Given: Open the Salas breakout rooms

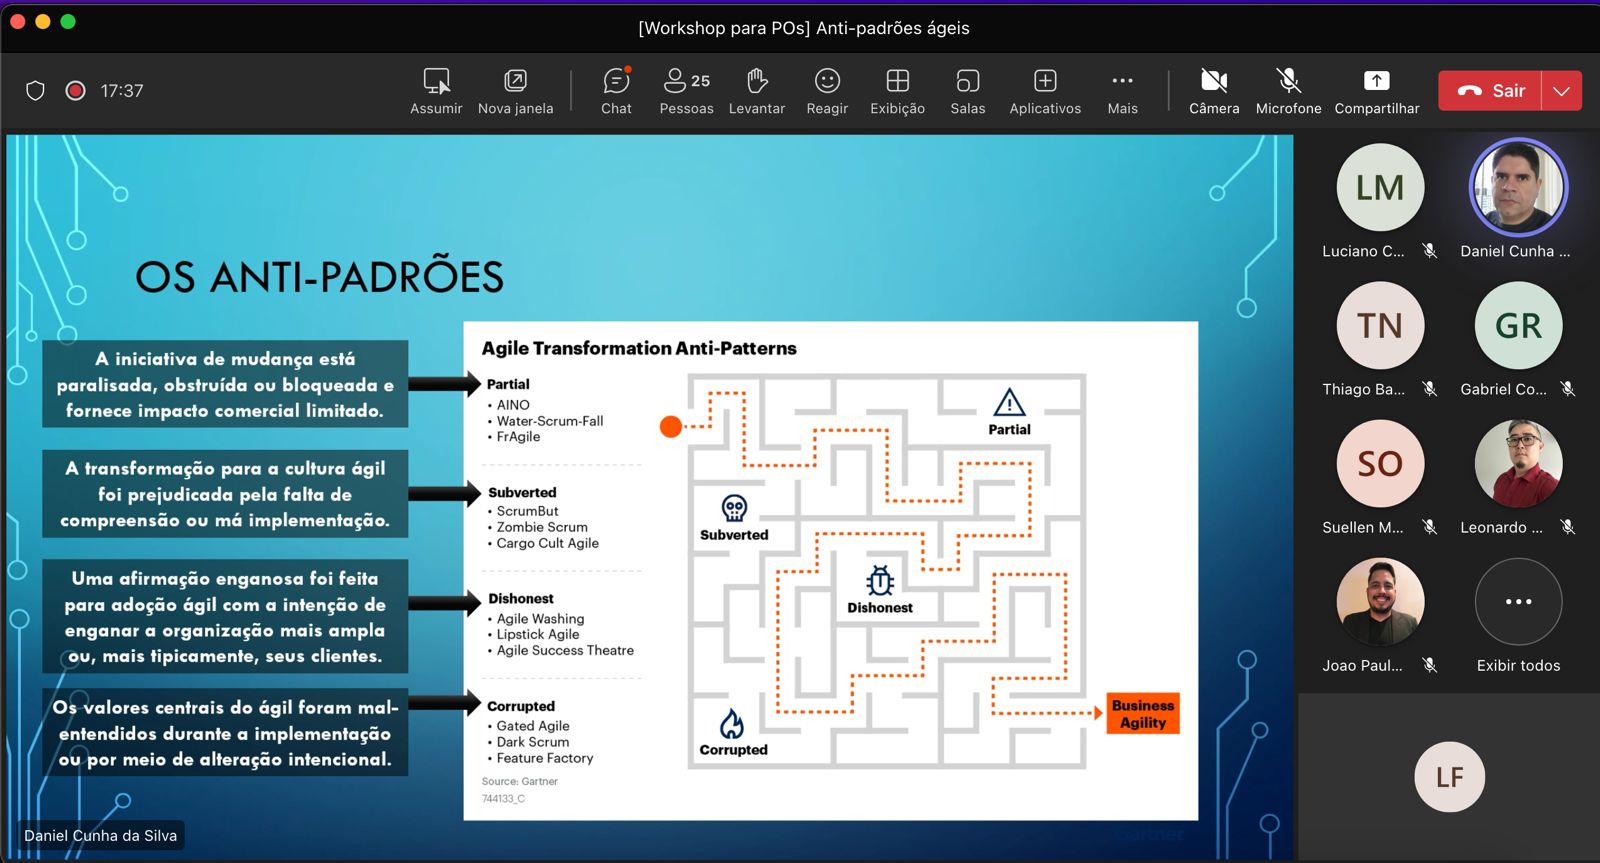Looking at the screenshot, I should [x=967, y=90].
